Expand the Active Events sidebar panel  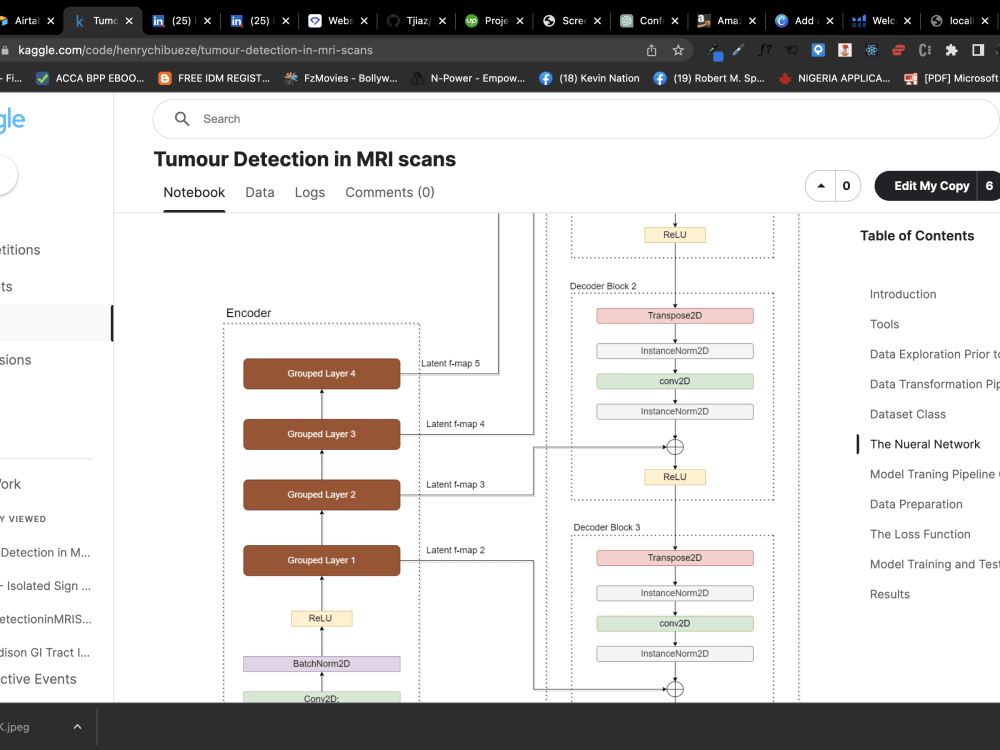click(38, 679)
